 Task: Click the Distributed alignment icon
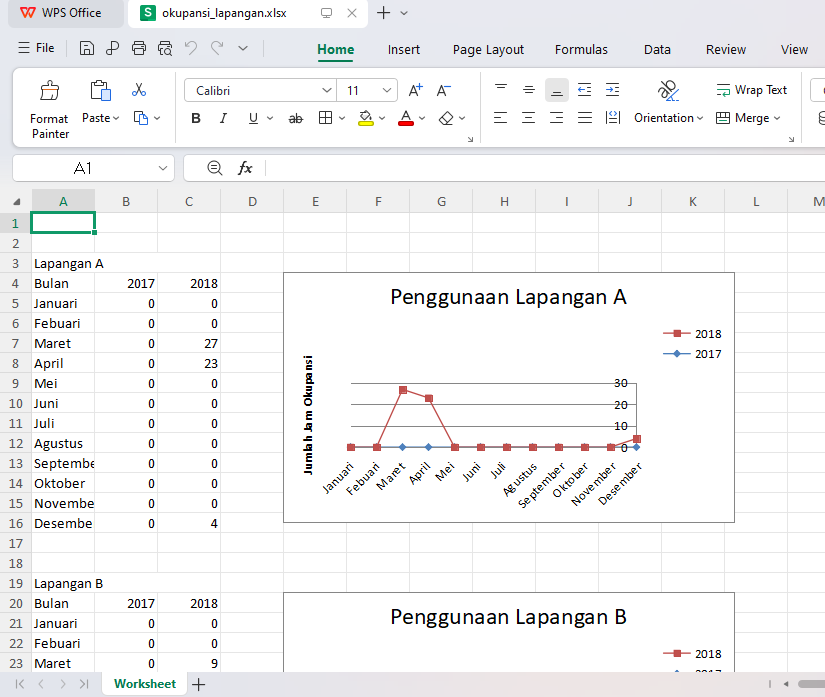(x=612, y=118)
